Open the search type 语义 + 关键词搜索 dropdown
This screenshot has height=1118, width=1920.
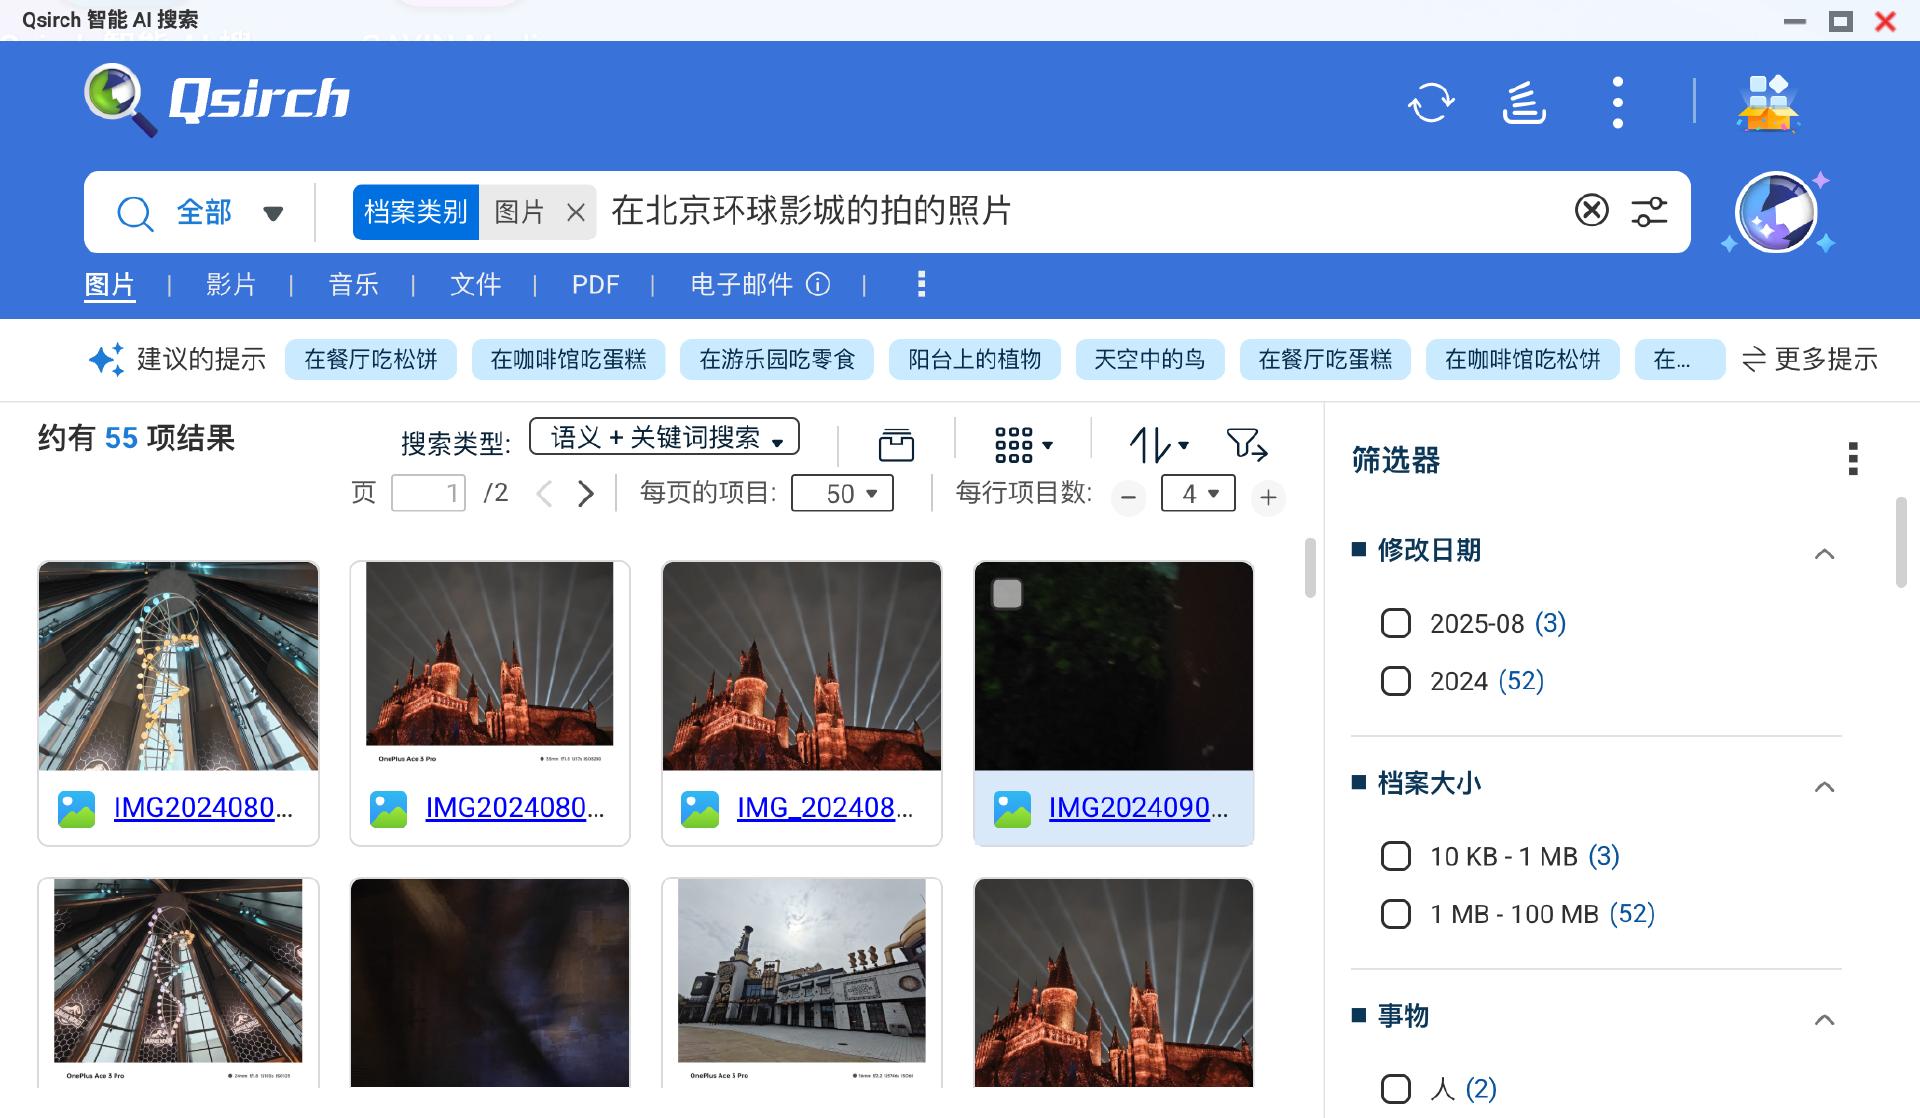tap(664, 437)
